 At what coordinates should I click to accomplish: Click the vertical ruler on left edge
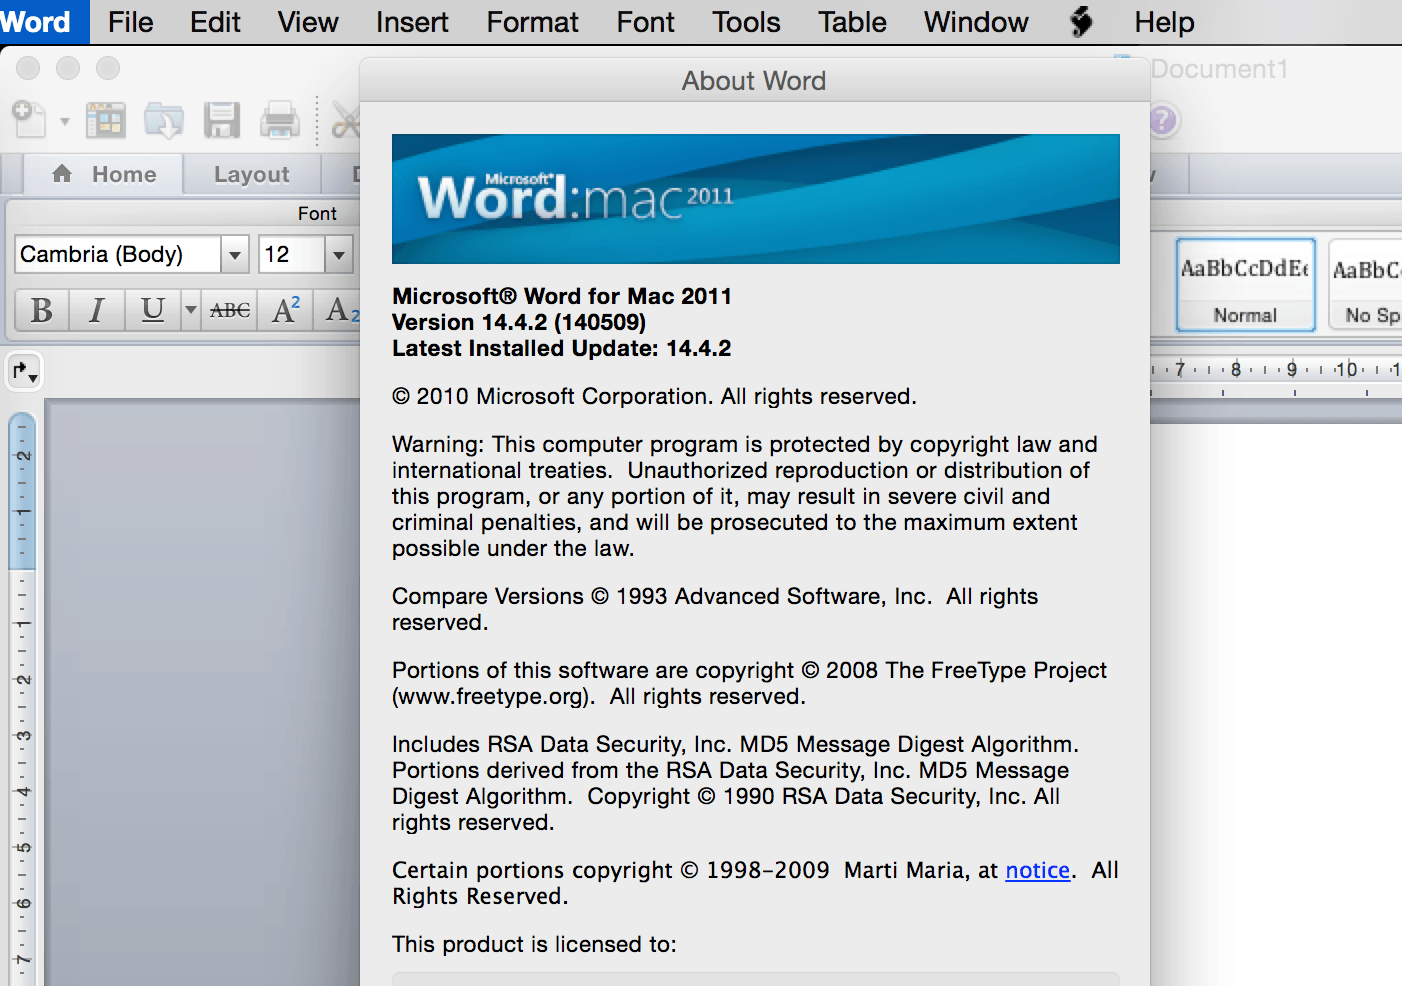click(22, 698)
